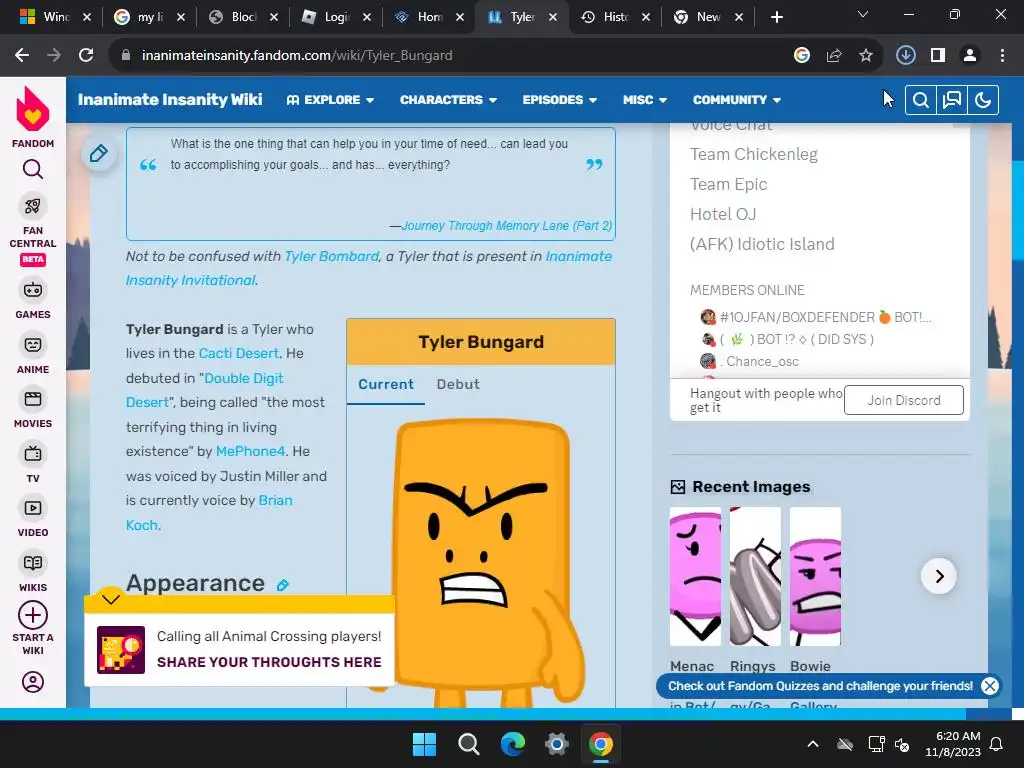1024x768 pixels.
Task: Edit the page with pencil icon
Action: click(99, 153)
